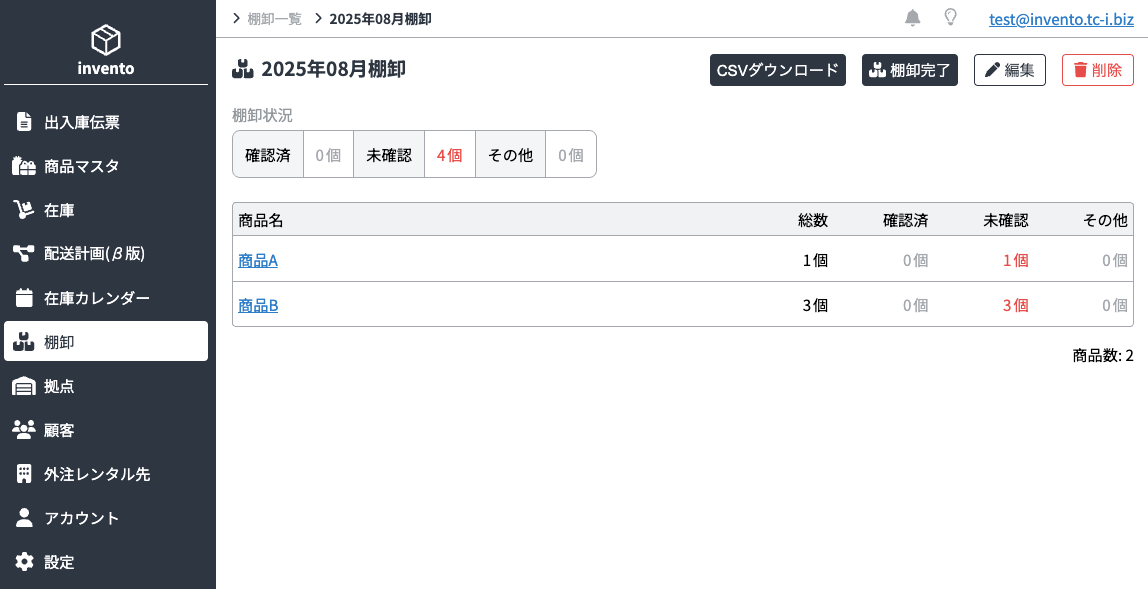Click the アカウント person icon
The width and height of the screenshot is (1148, 589).
tap(24, 518)
